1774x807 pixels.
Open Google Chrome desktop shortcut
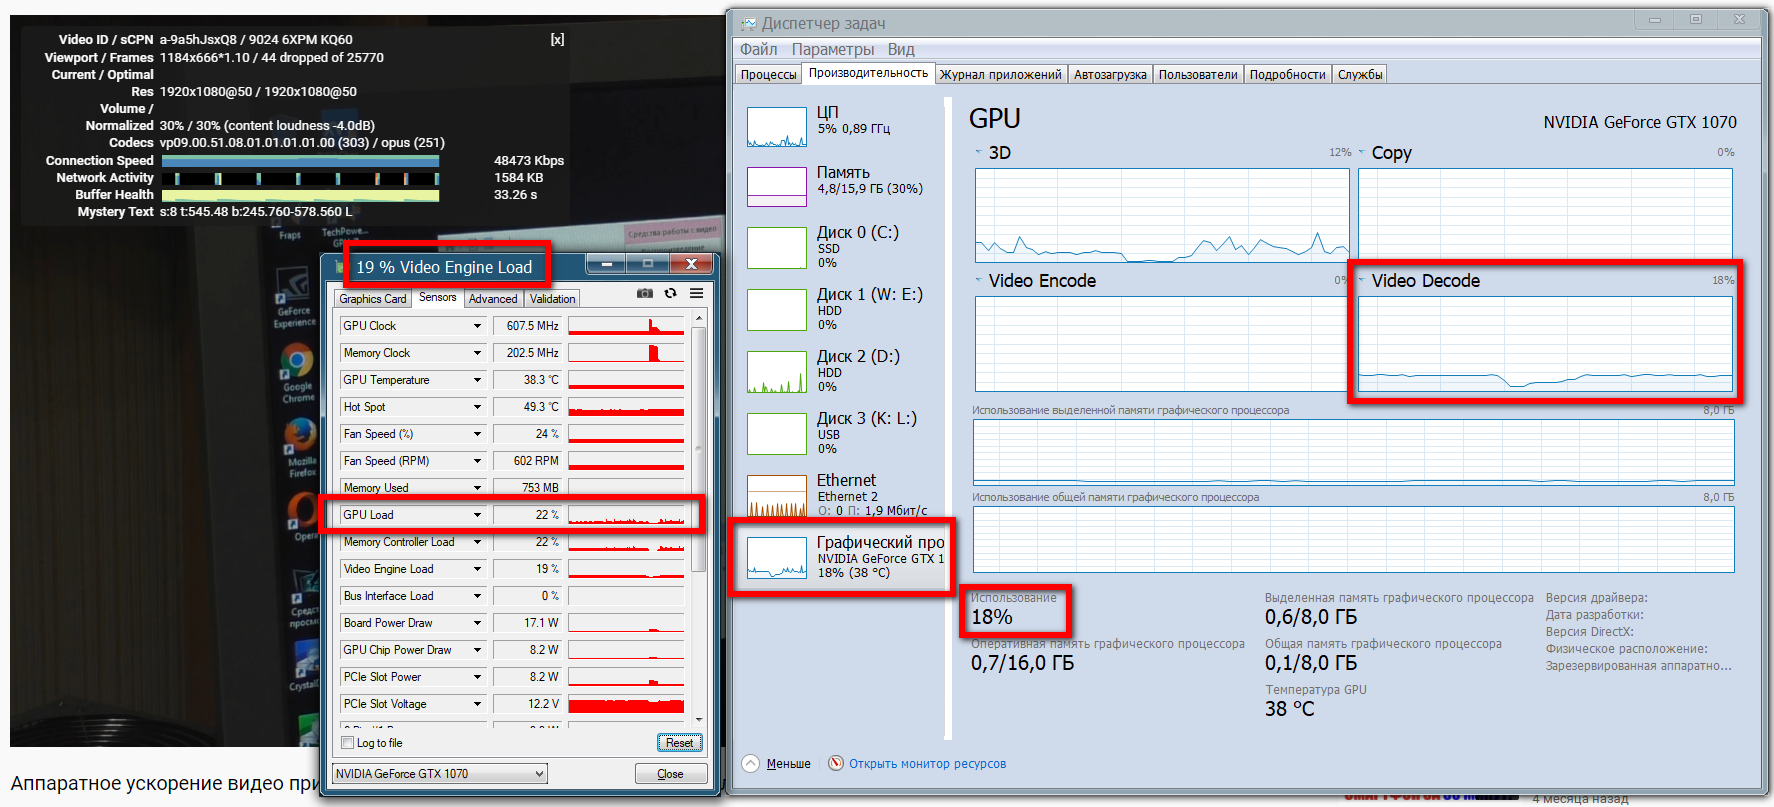(297, 372)
